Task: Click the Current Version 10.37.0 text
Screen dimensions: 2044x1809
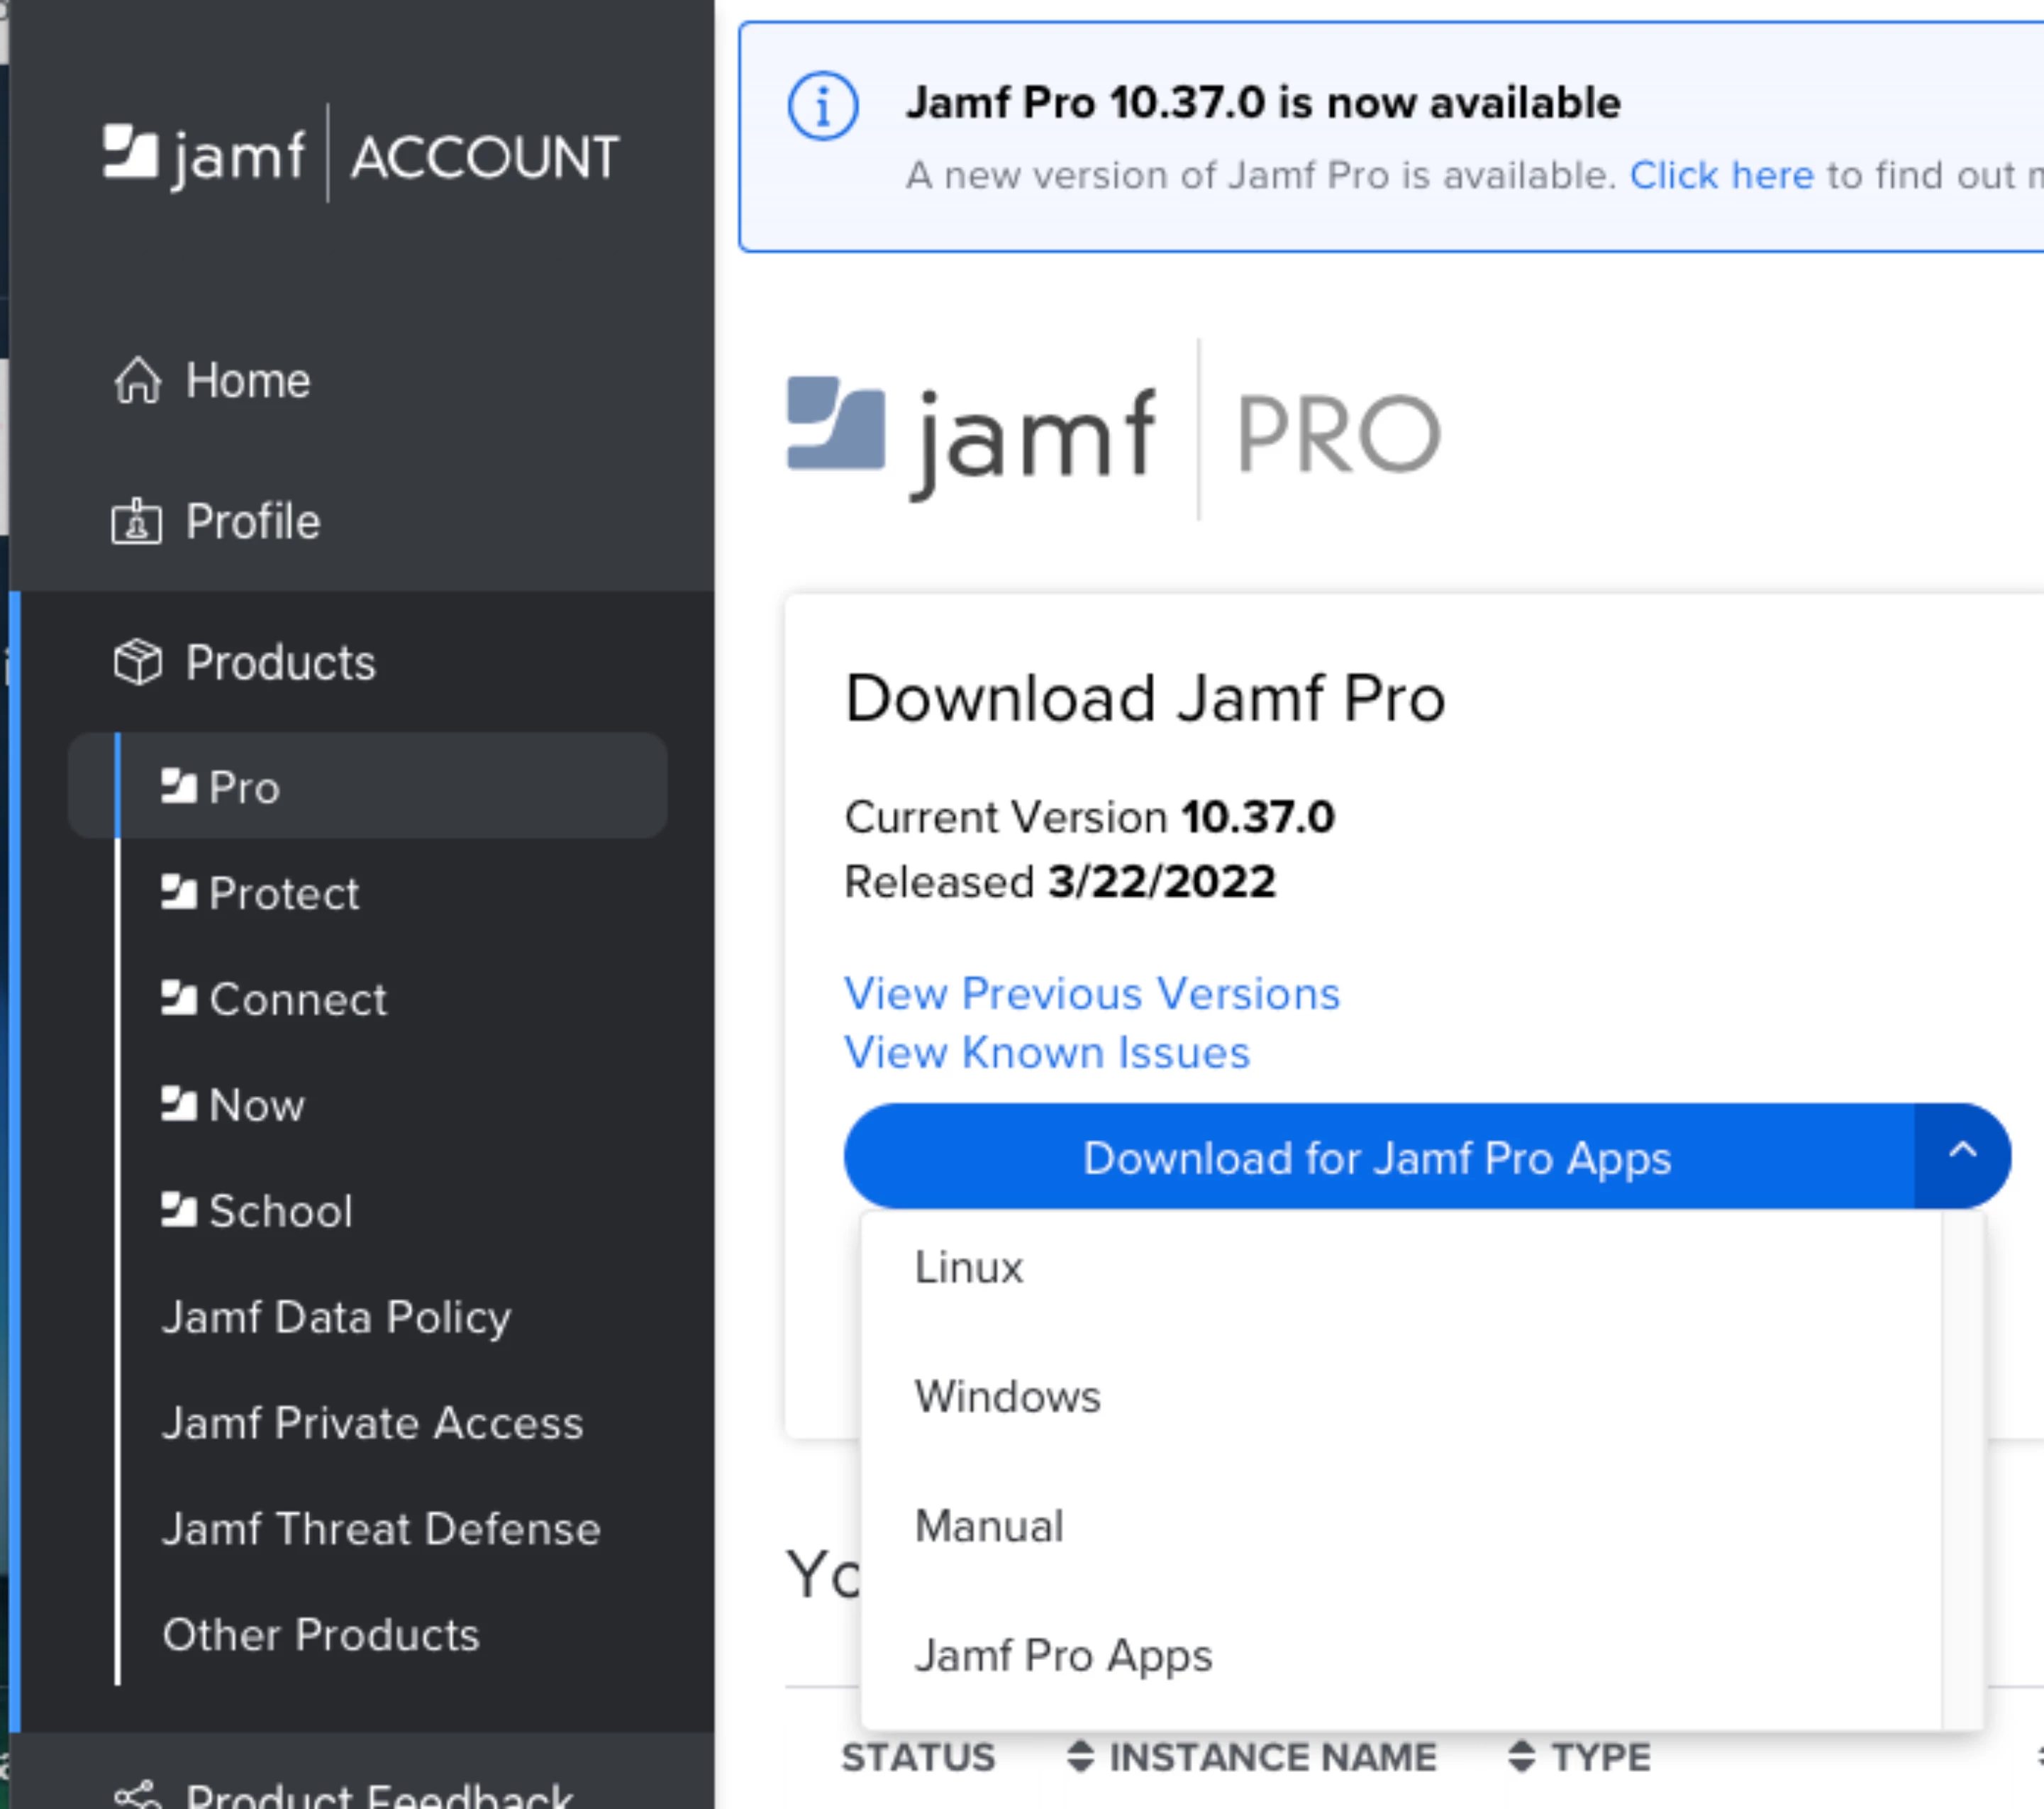Action: tap(1090, 817)
